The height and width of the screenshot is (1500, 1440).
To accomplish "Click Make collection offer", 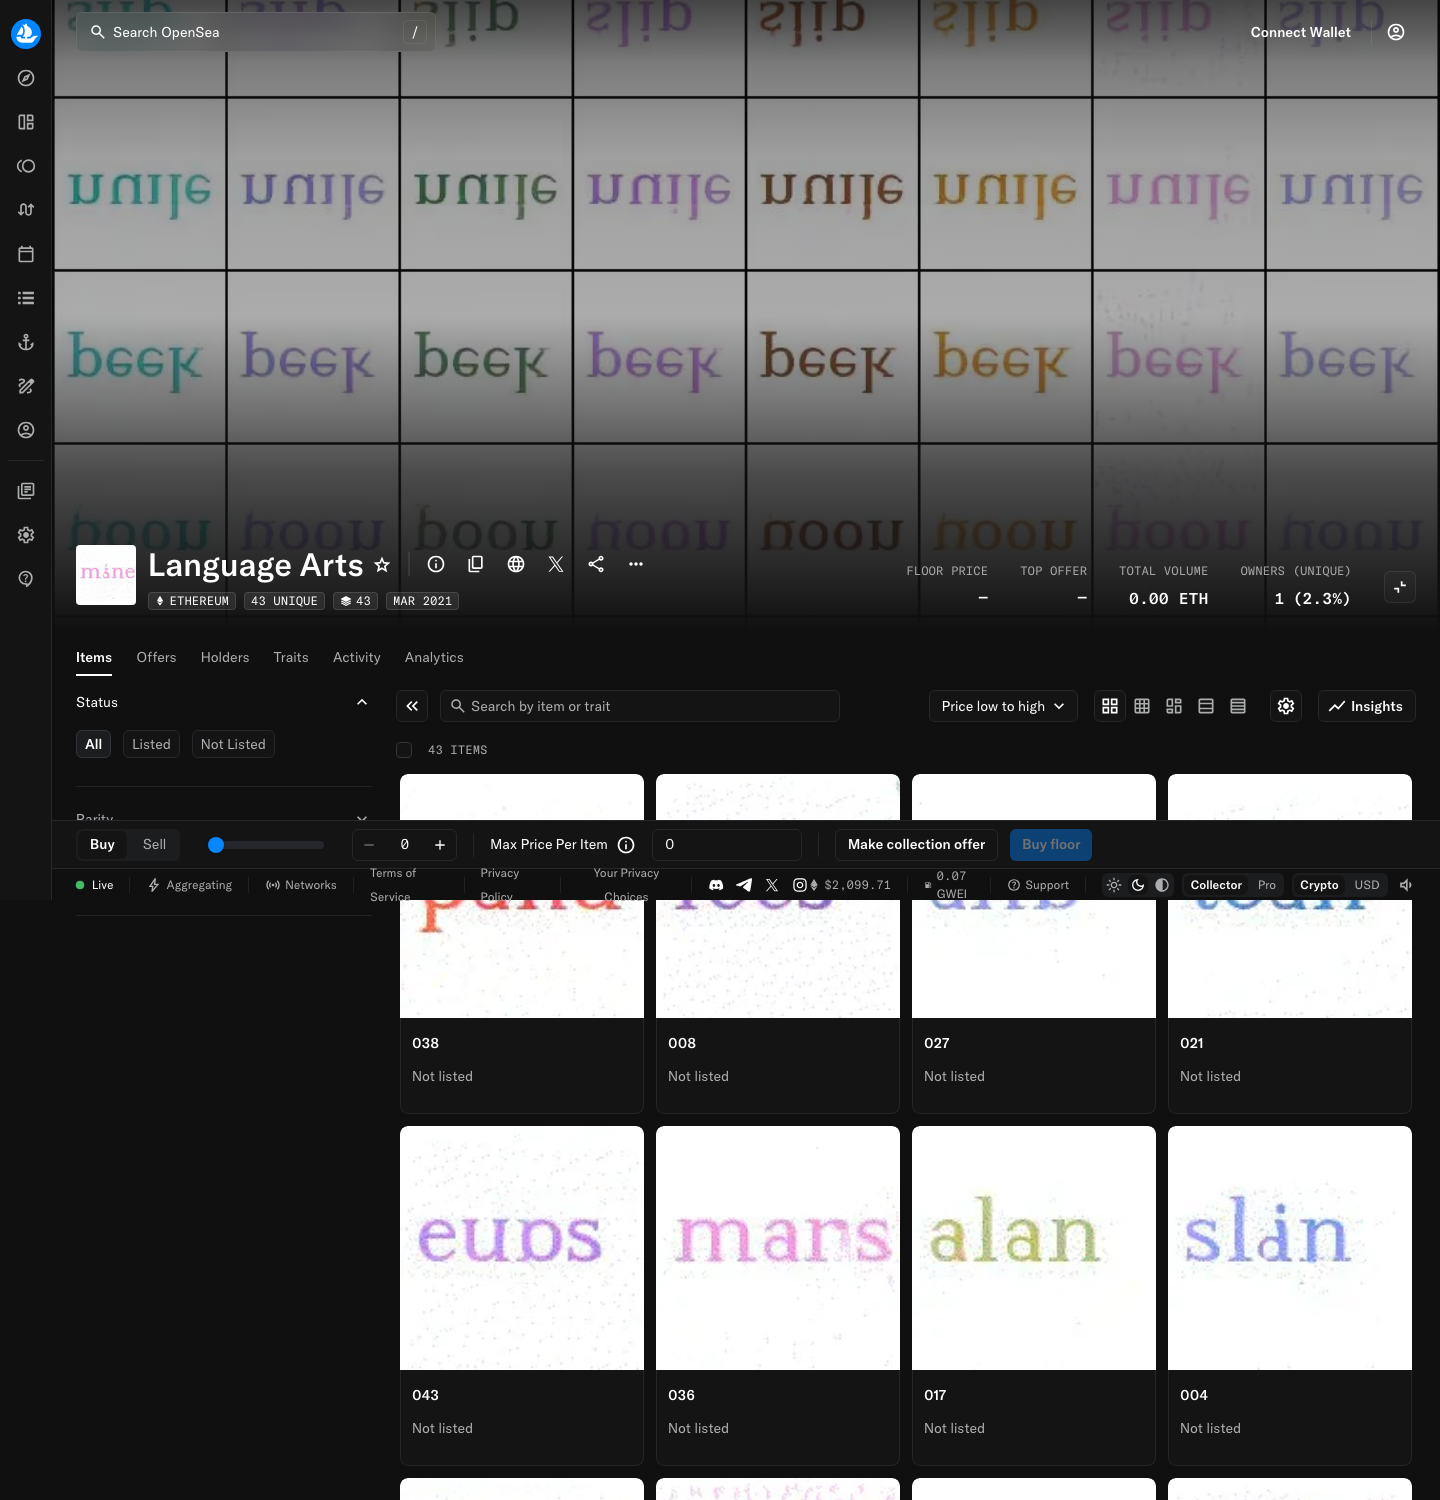I will (916, 845).
